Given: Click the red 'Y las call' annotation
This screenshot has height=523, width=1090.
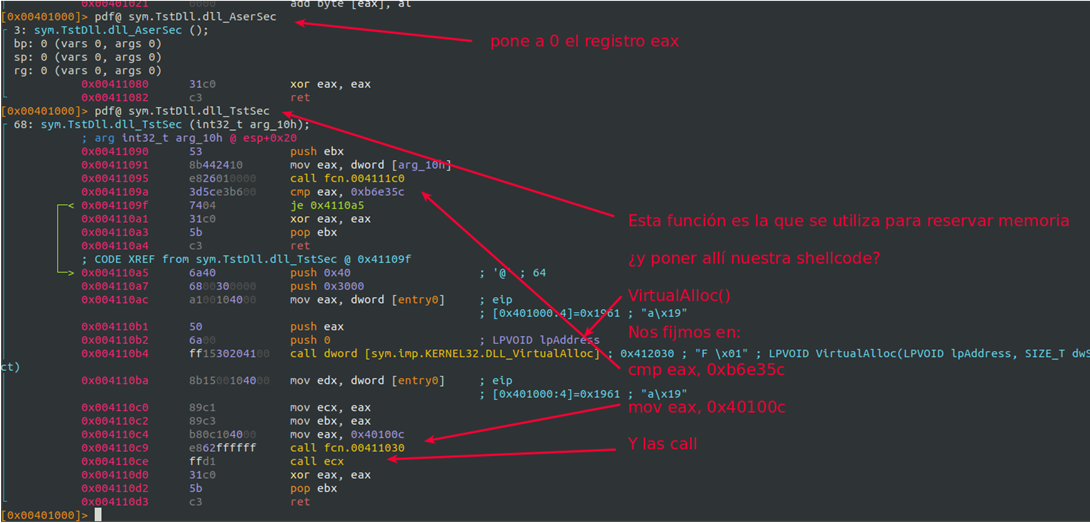Looking at the screenshot, I should click(662, 444).
